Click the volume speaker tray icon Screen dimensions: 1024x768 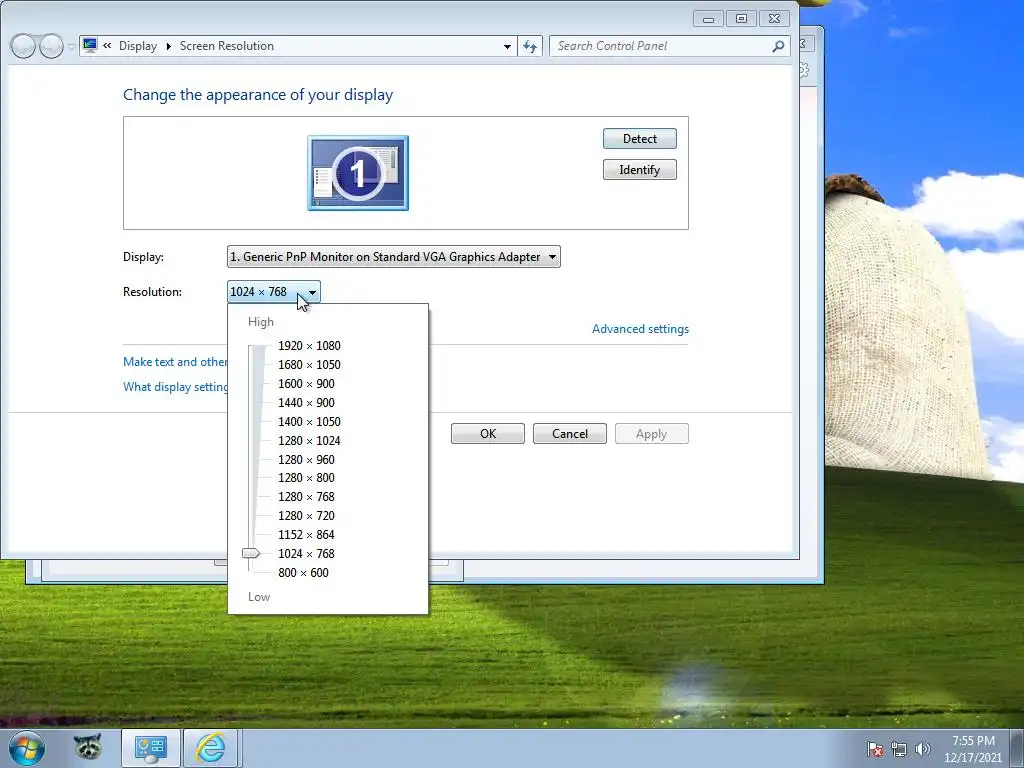[922, 749]
